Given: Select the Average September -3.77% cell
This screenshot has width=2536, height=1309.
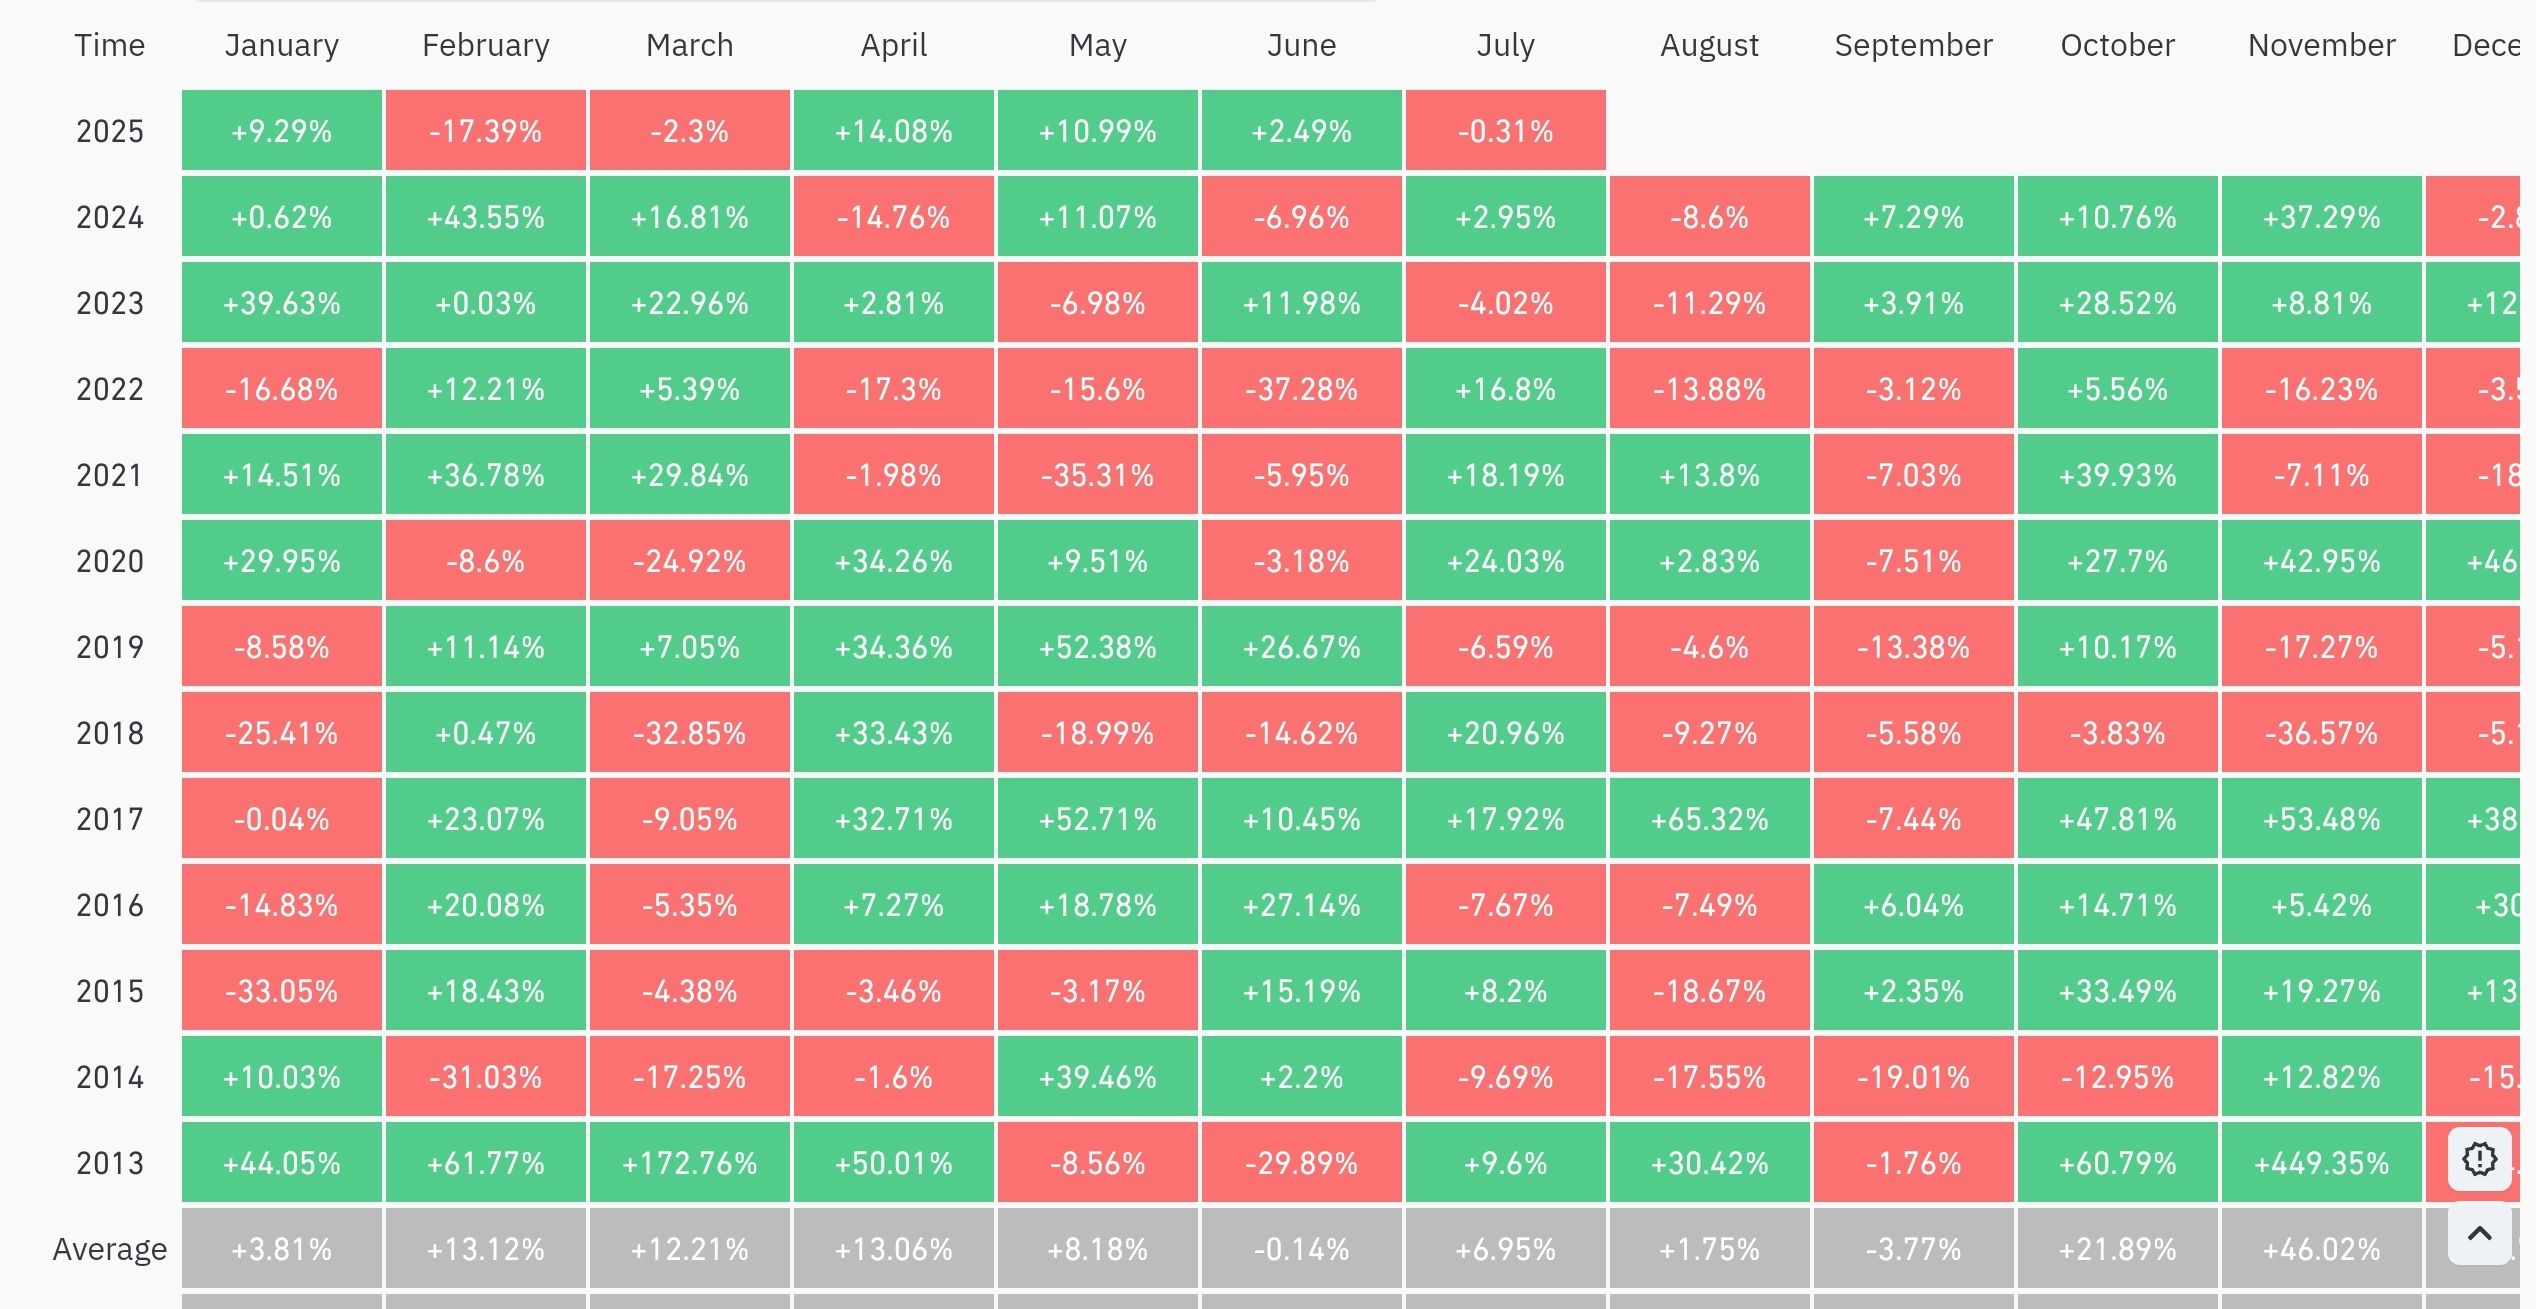Looking at the screenshot, I should click(x=1914, y=1248).
